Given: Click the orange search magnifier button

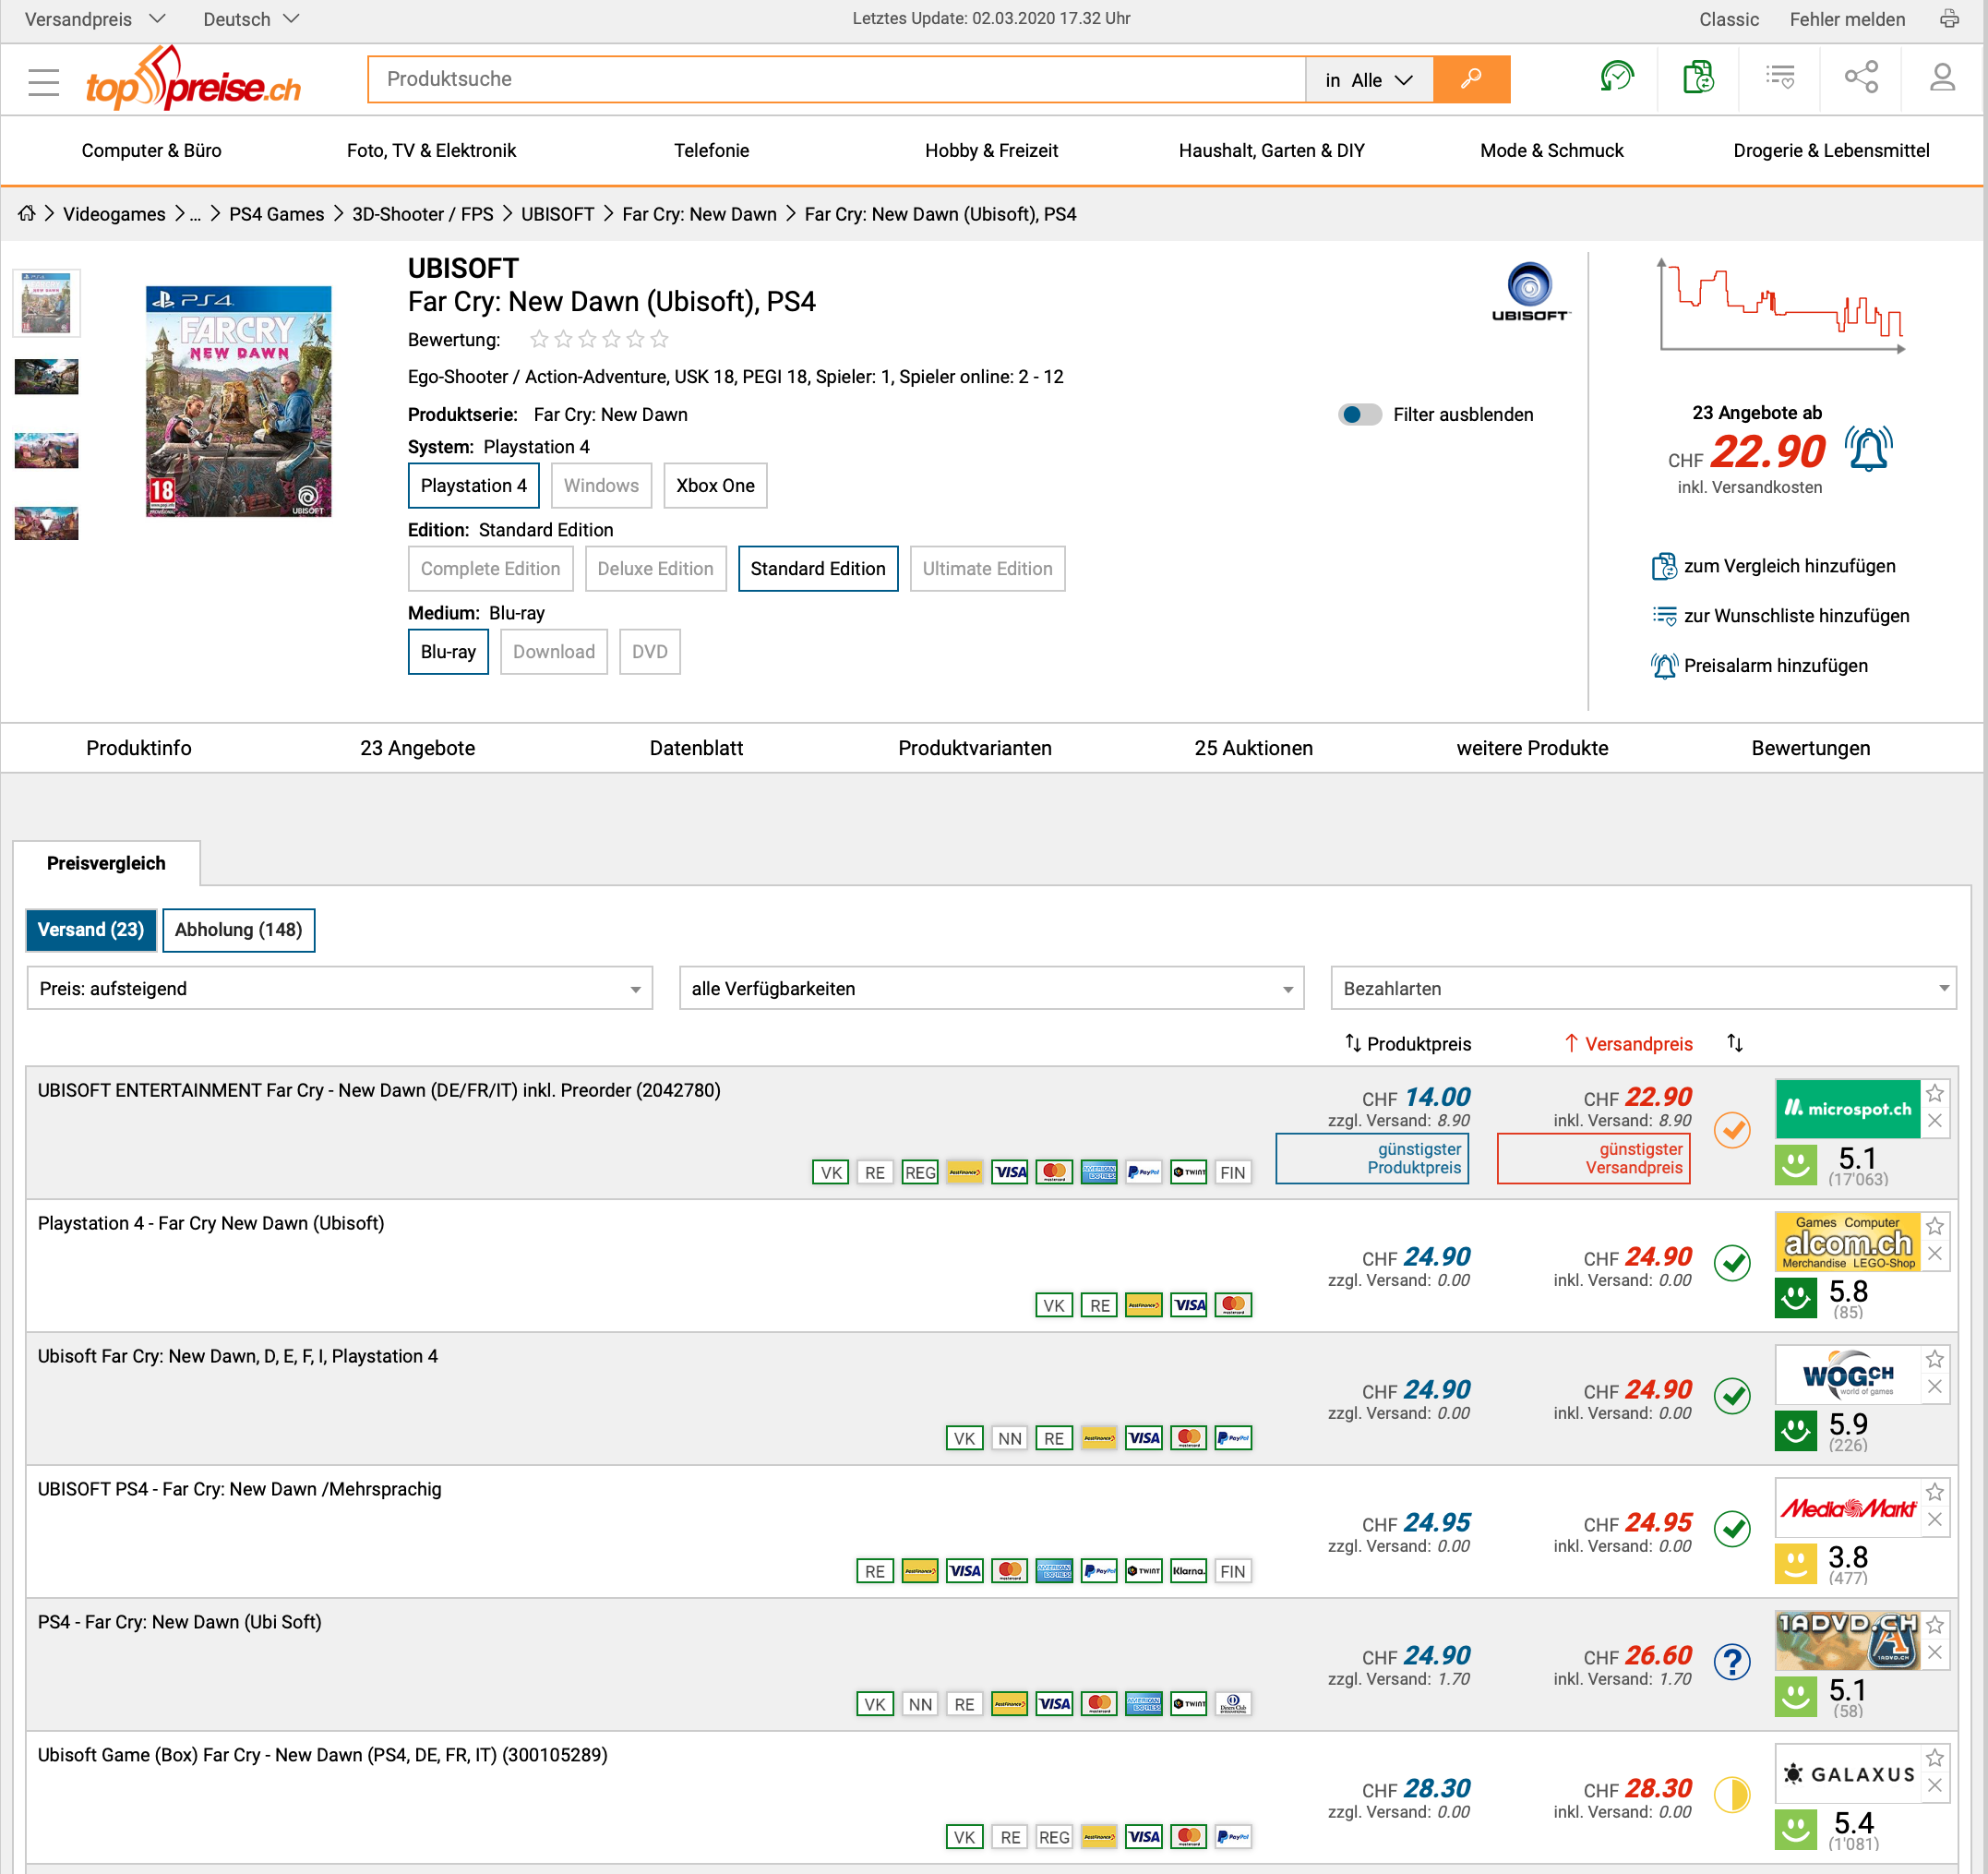Looking at the screenshot, I should point(1470,79).
